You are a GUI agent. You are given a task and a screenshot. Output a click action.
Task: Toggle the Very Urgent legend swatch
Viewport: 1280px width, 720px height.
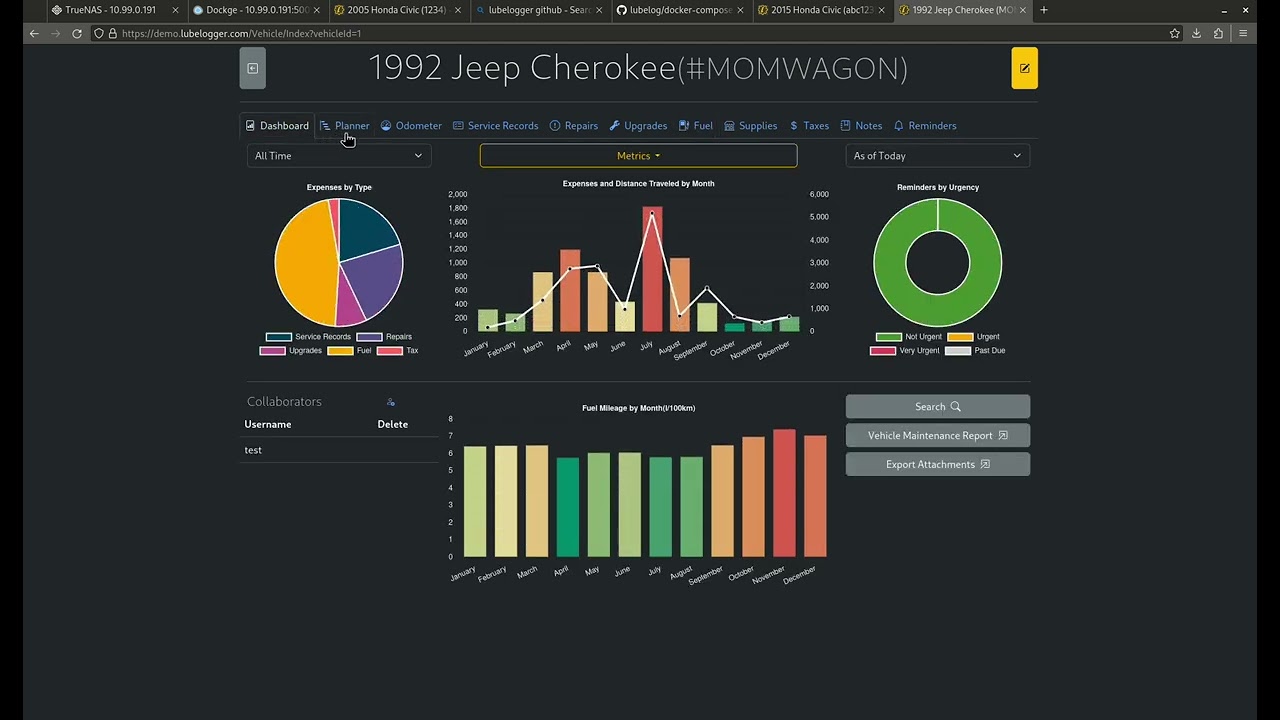point(883,351)
